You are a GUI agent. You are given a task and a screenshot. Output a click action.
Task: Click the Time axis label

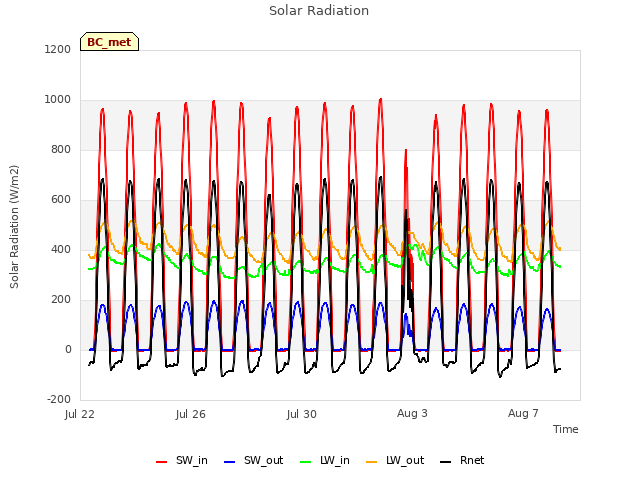click(566, 429)
